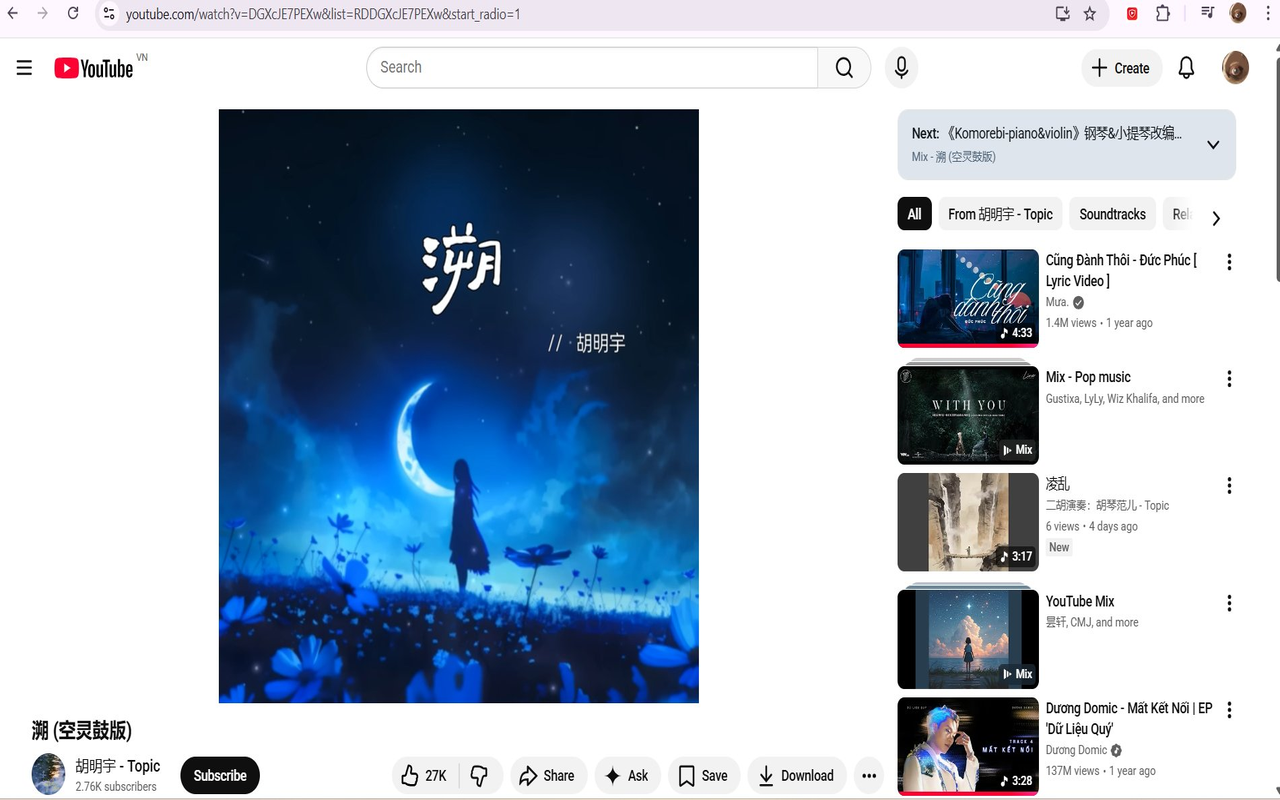The height and width of the screenshot is (800, 1280).
Task: Download the video
Action: (x=797, y=776)
